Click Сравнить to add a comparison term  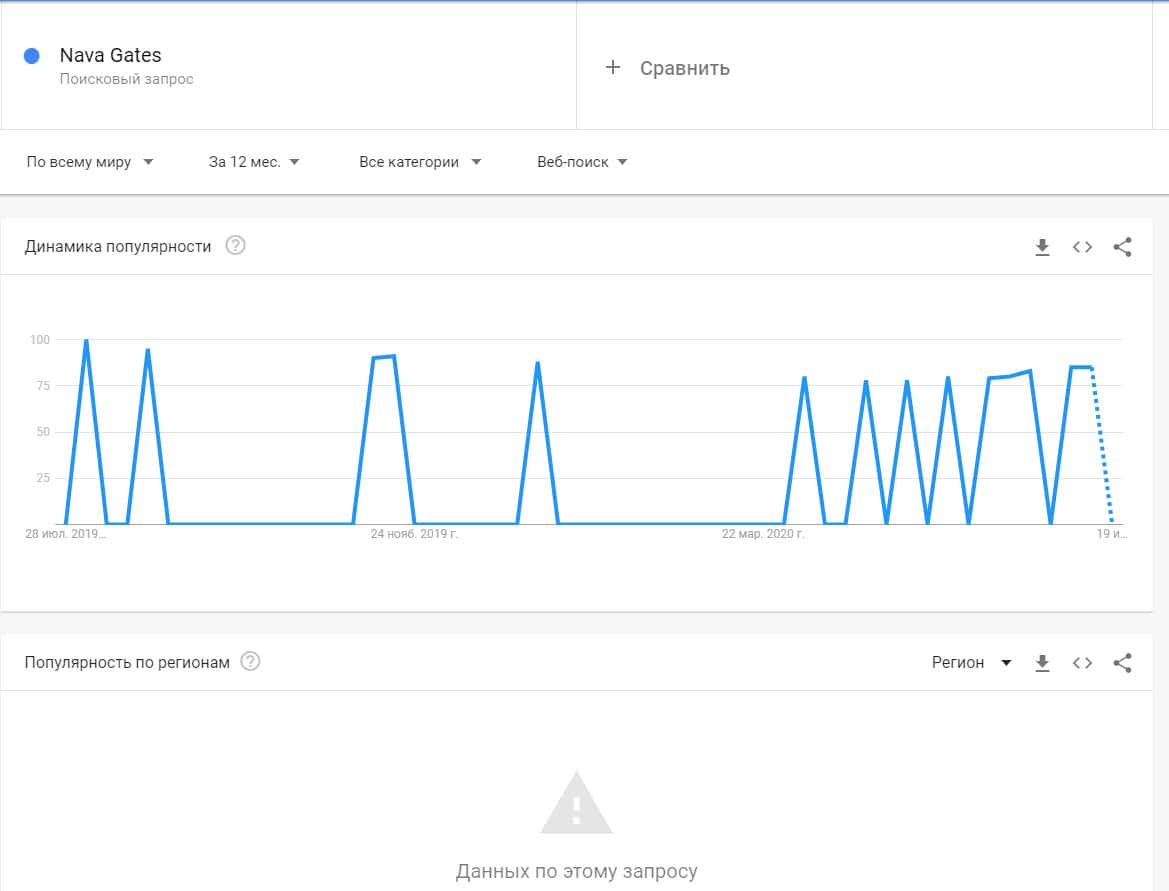pyautogui.click(x=668, y=68)
